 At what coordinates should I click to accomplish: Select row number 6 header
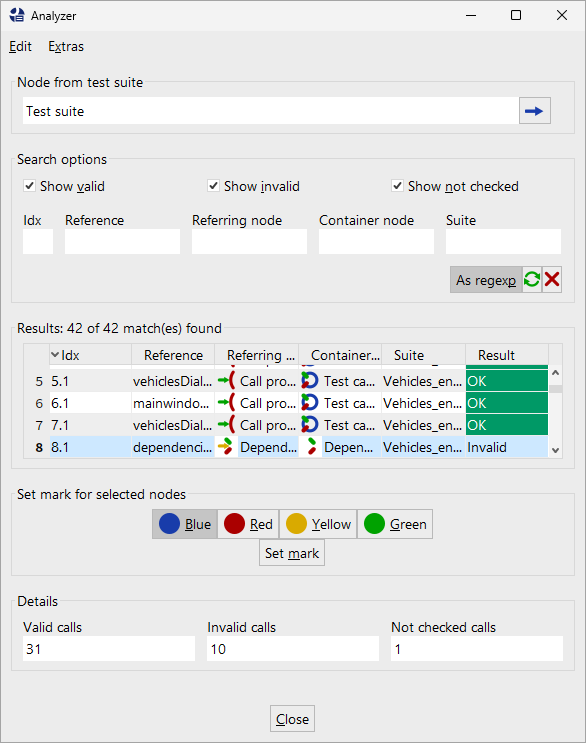[37, 403]
